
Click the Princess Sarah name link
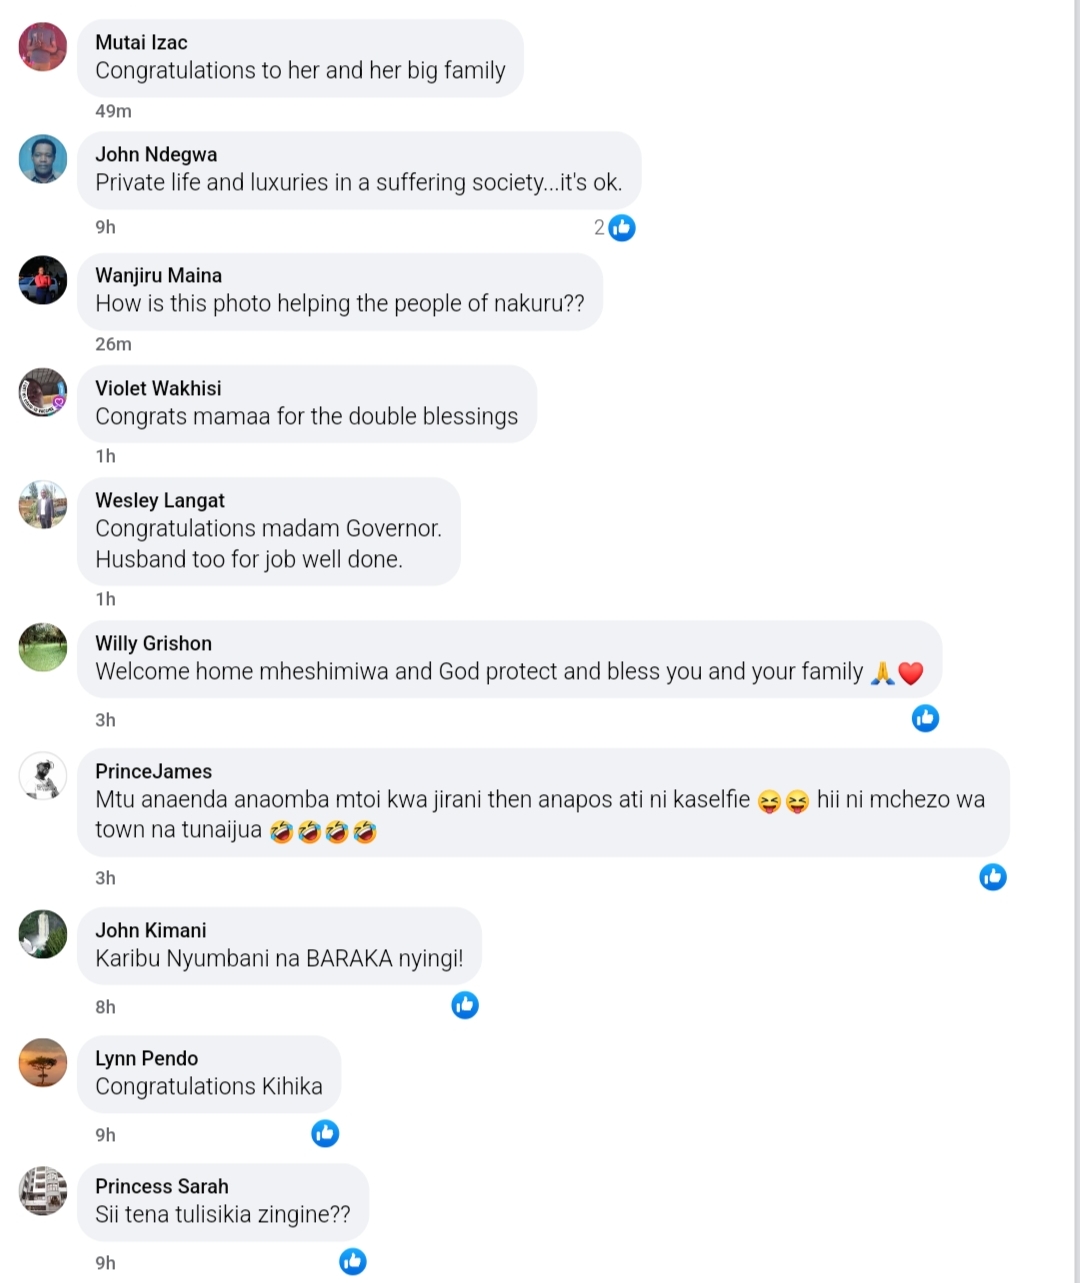pos(161,1186)
